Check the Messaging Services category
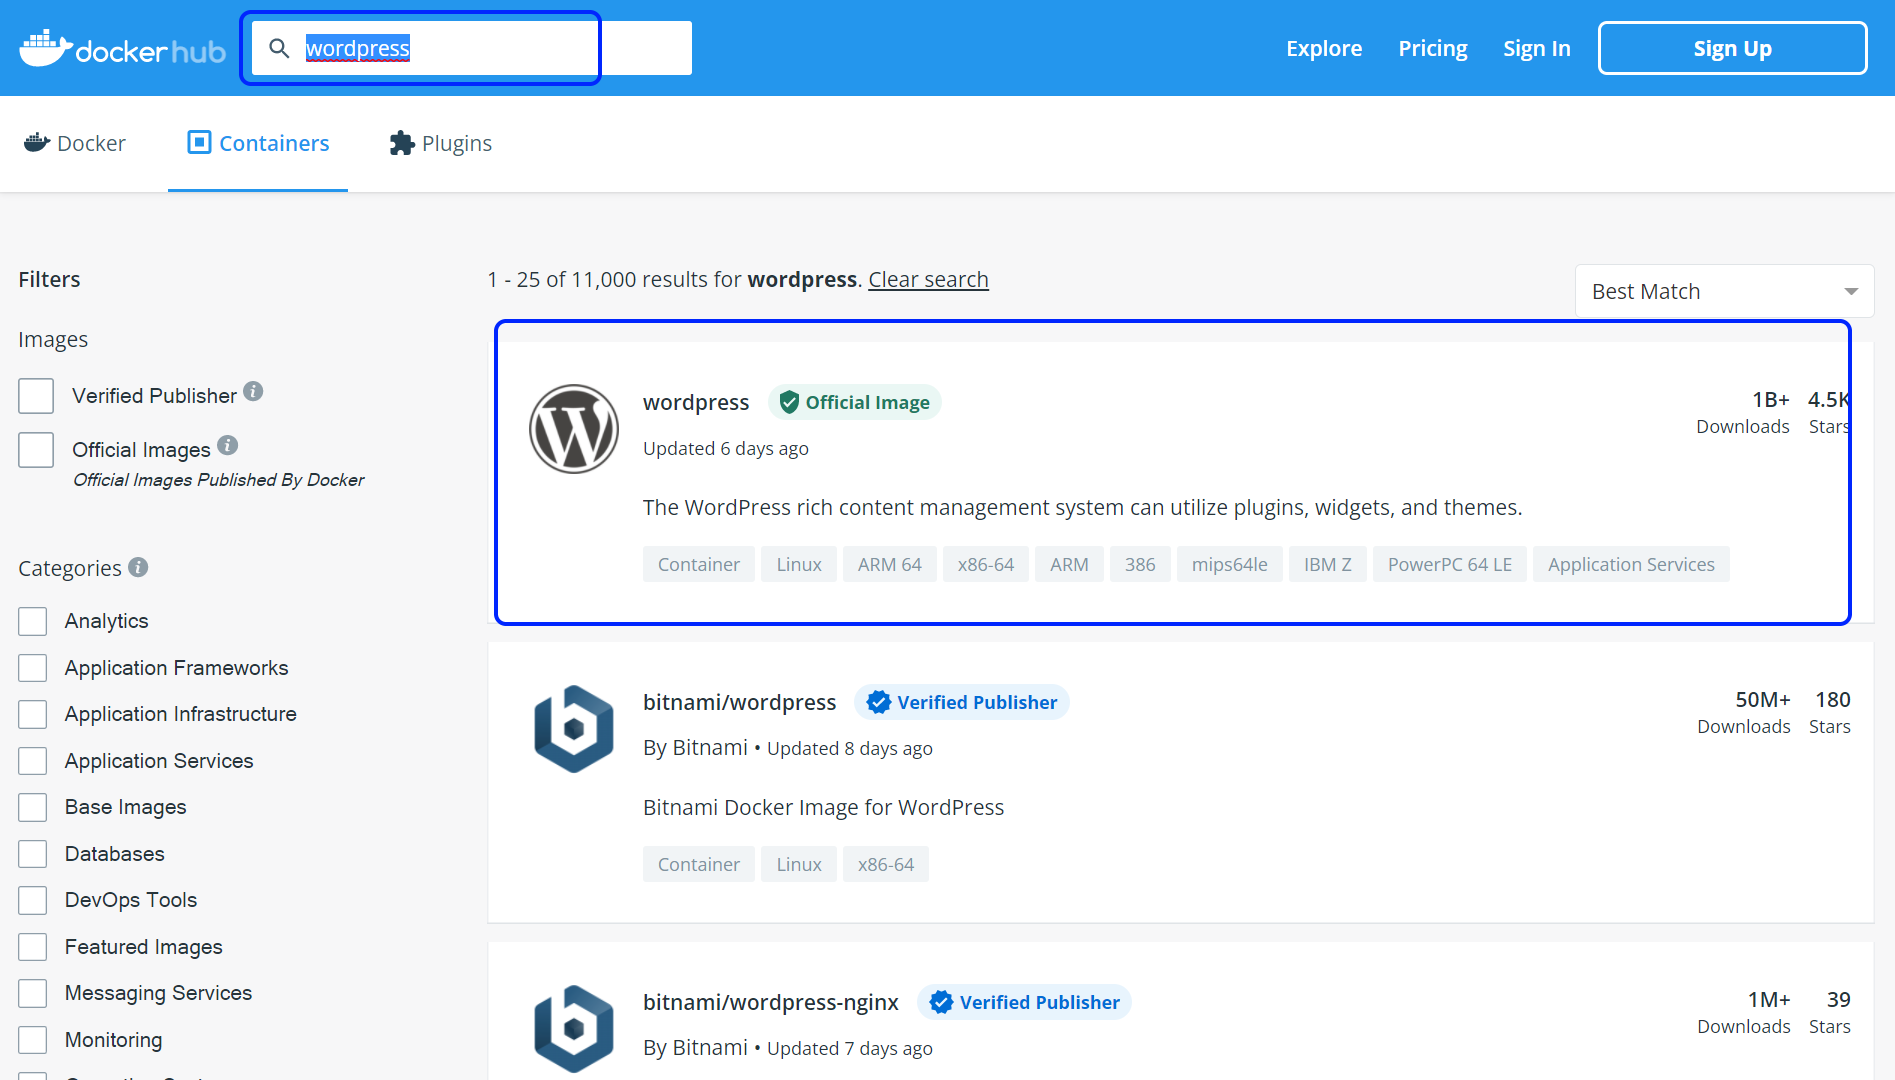 33,993
